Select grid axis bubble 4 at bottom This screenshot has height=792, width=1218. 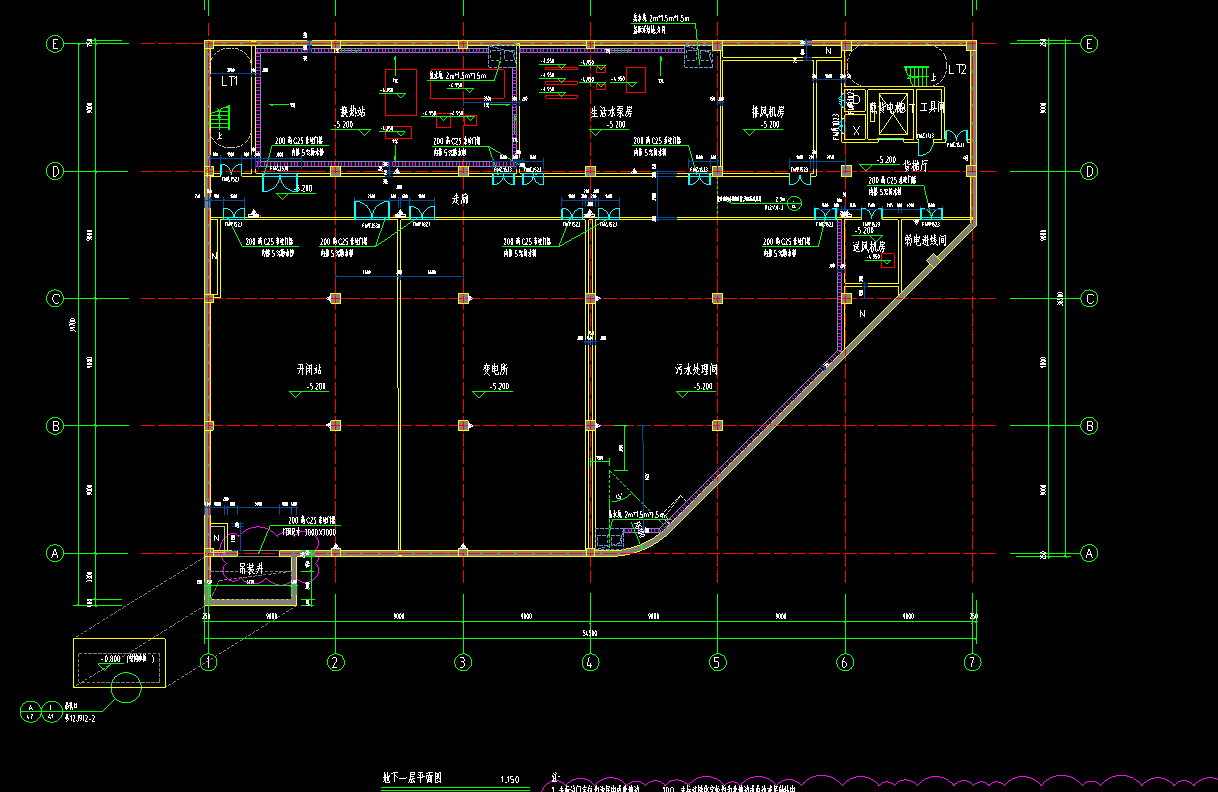click(590, 662)
